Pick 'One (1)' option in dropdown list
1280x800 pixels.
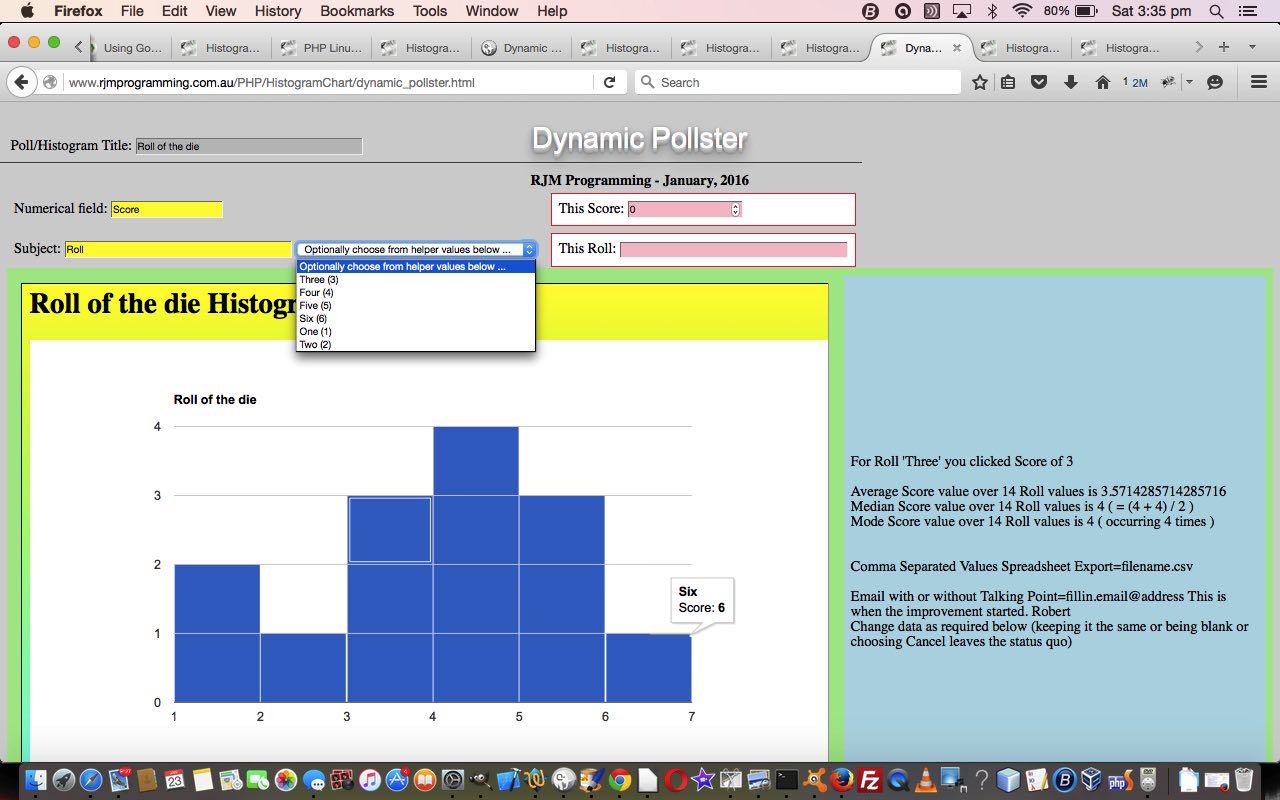coord(315,331)
